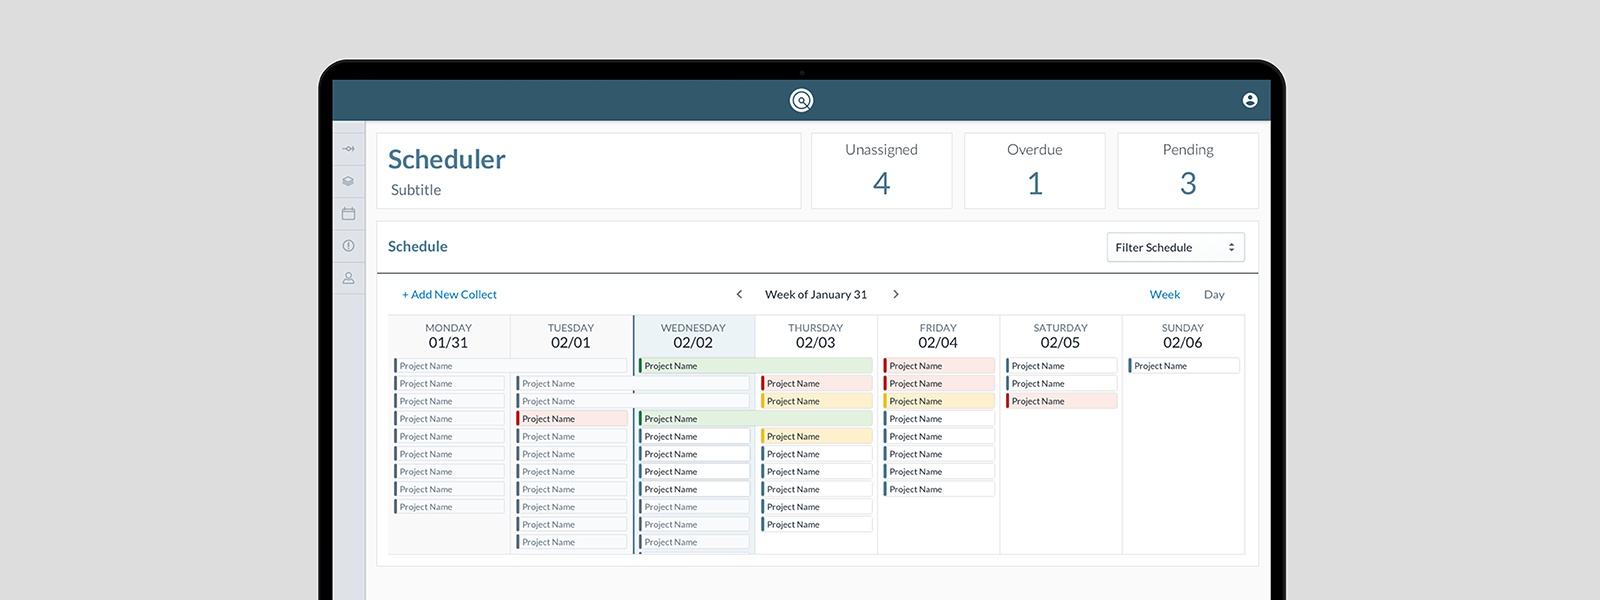Open the user account avatar icon
The height and width of the screenshot is (600, 1600).
point(1250,100)
